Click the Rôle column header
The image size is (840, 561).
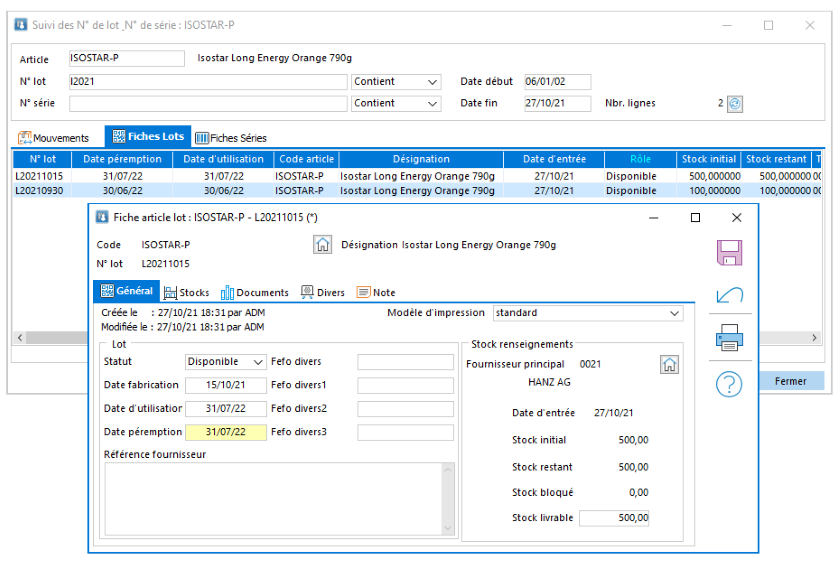pos(641,159)
